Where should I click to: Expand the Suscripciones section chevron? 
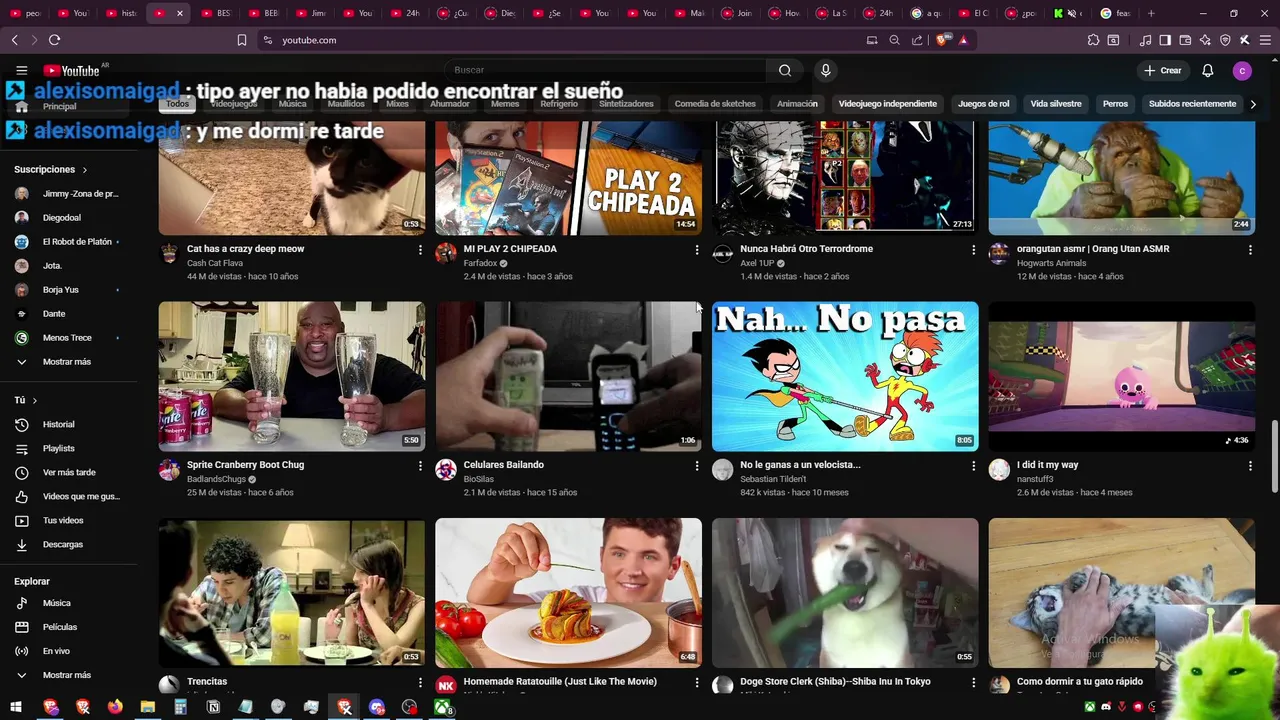coord(84,170)
